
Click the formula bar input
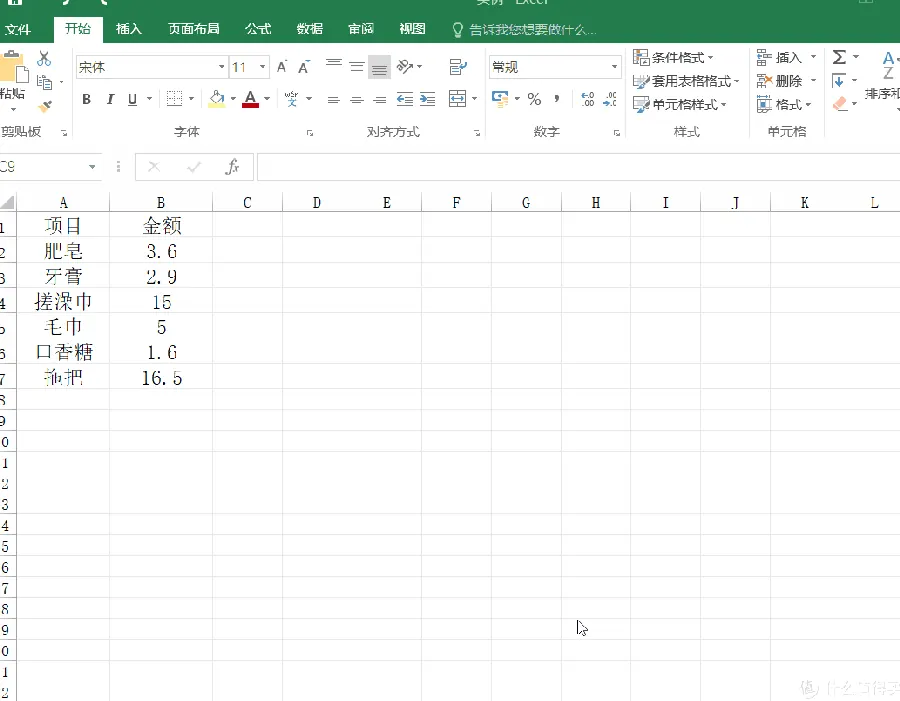click(x=578, y=167)
